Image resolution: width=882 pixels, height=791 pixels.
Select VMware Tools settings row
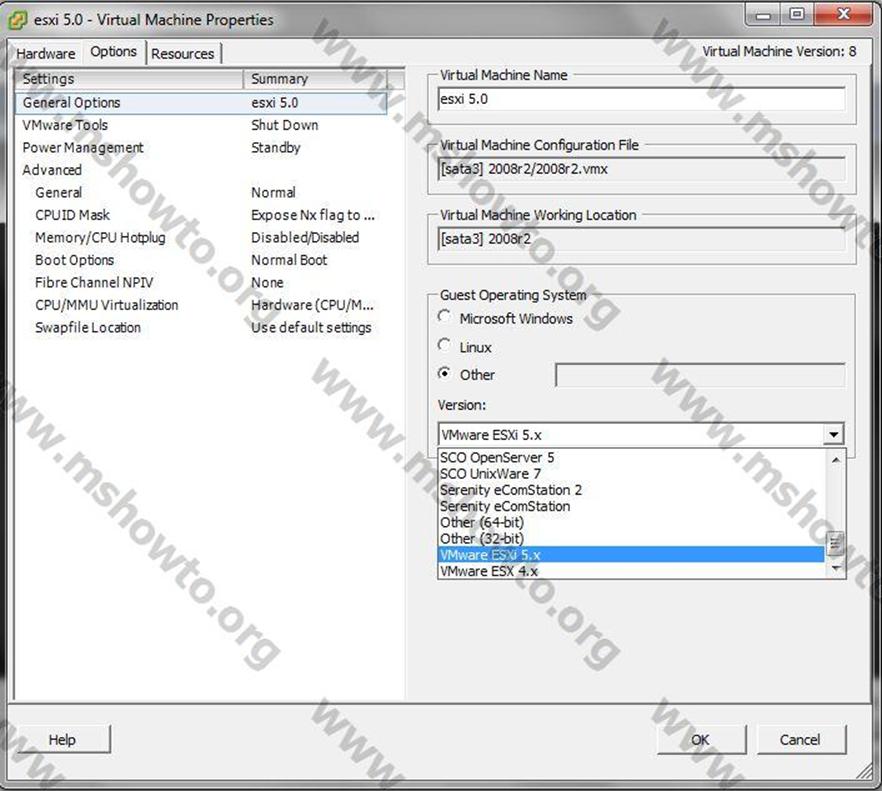pos(201,125)
